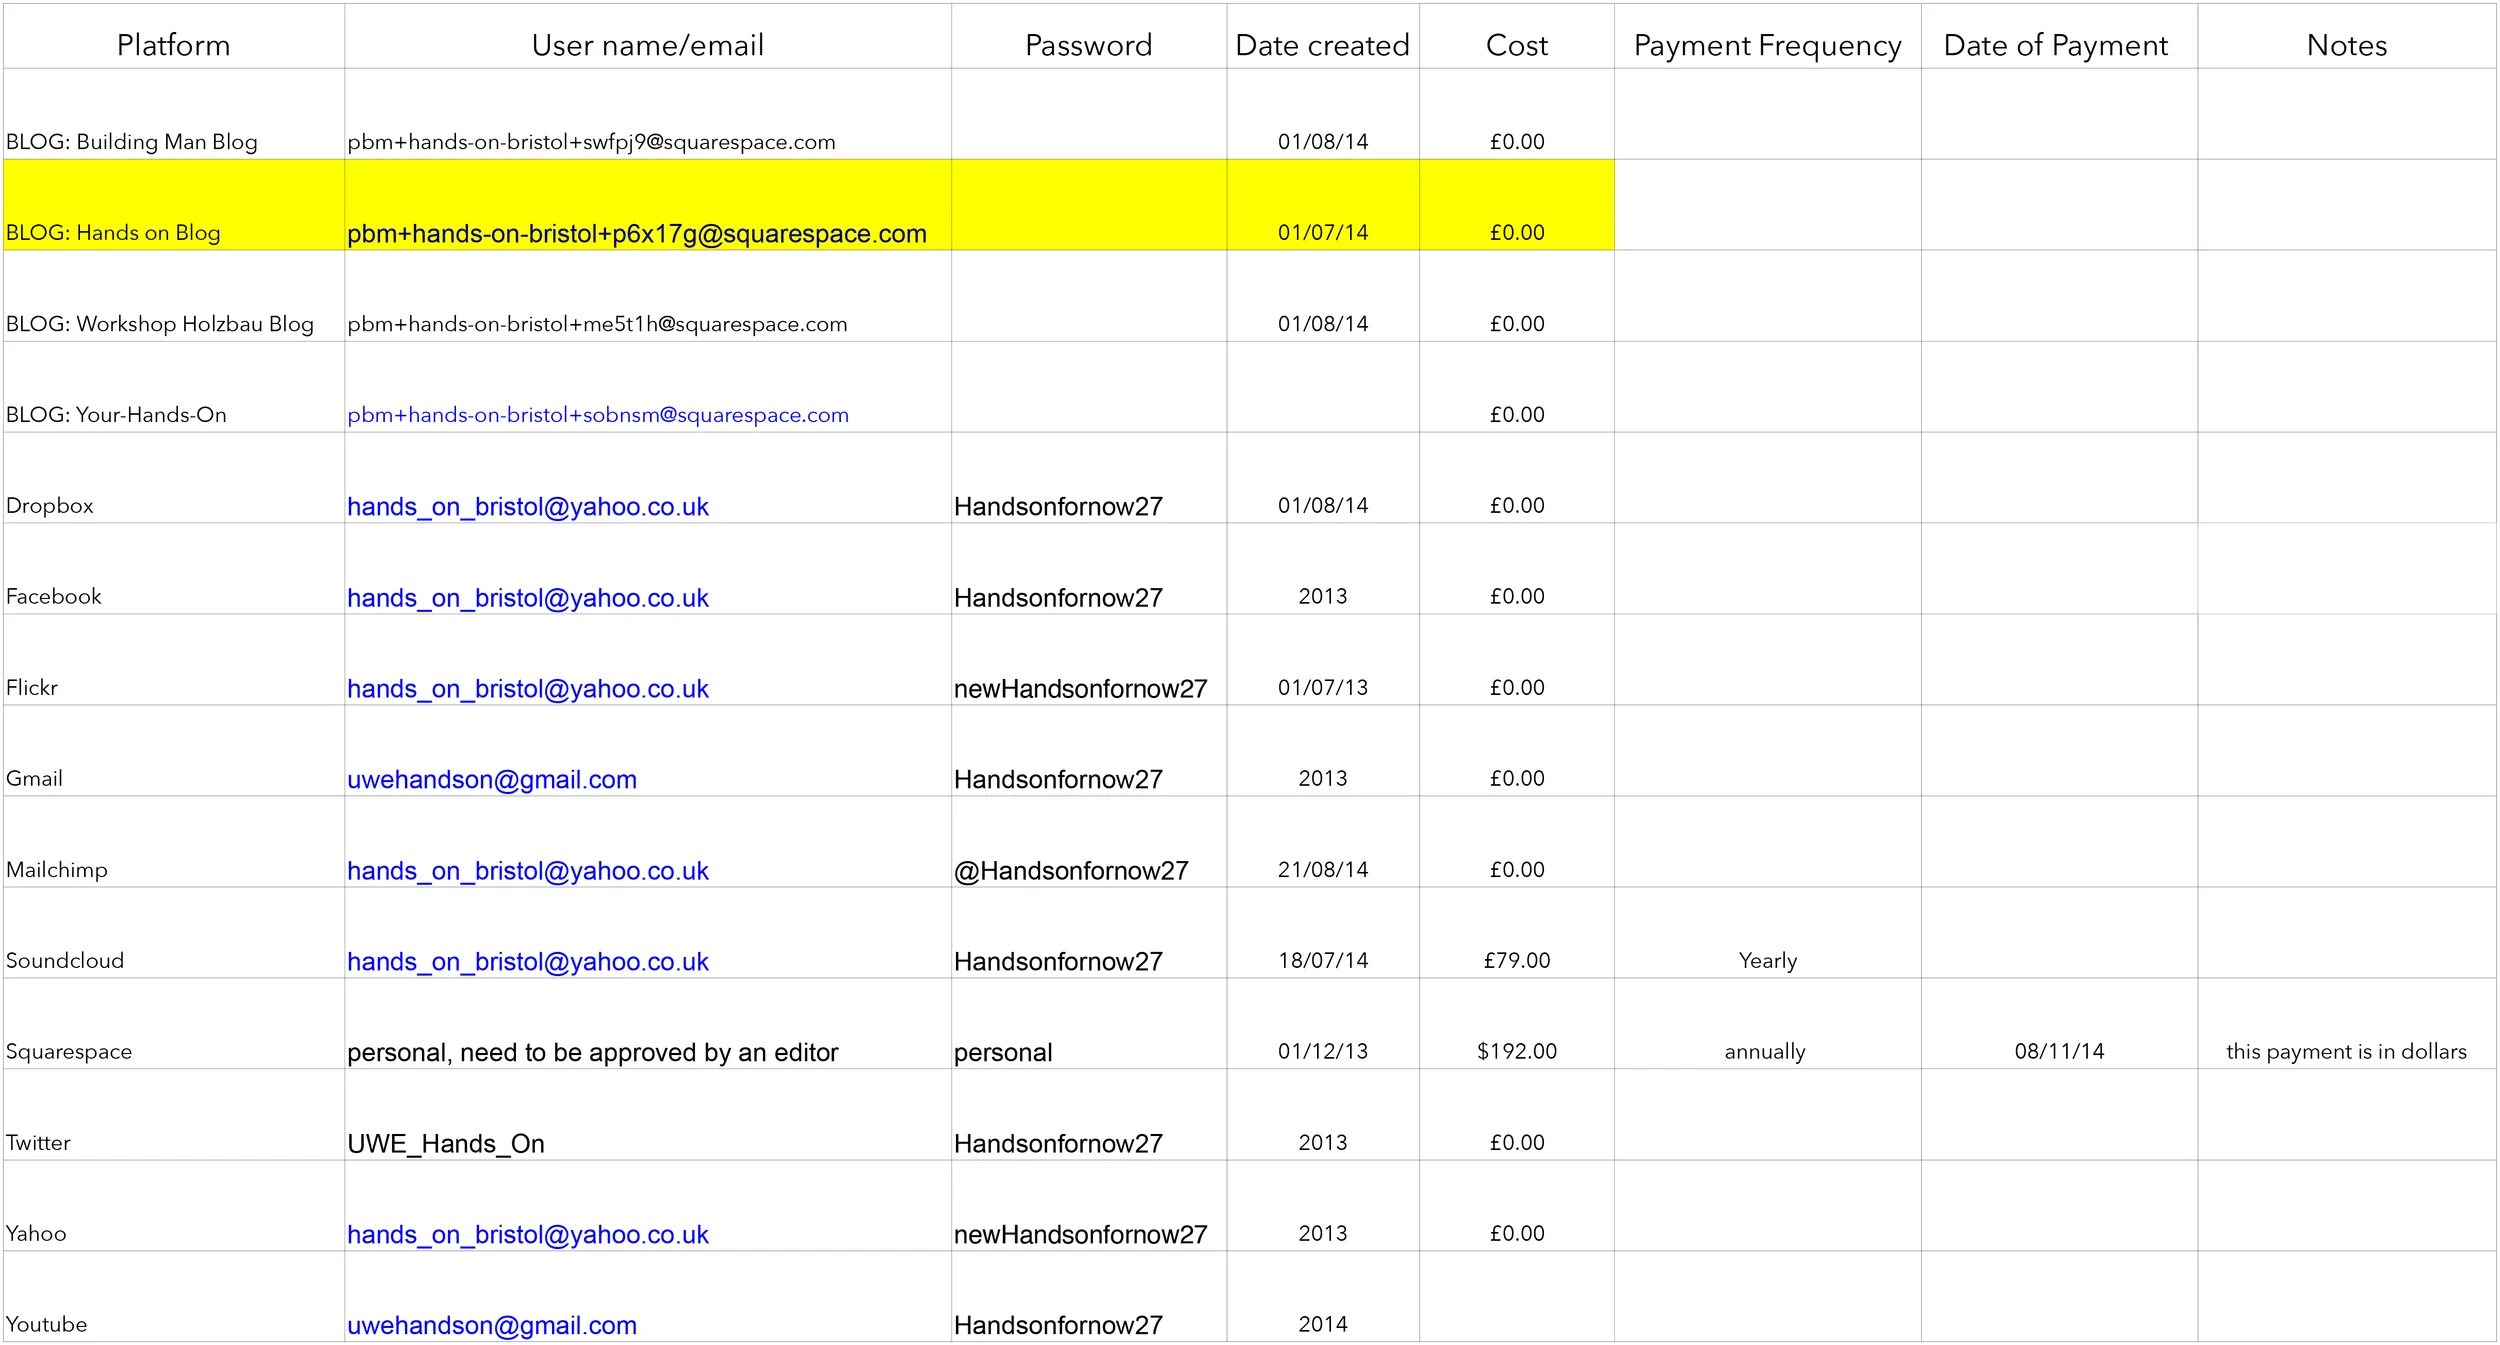Select the Soundcloud £79.00 cost cell

click(x=1516, y=960)
